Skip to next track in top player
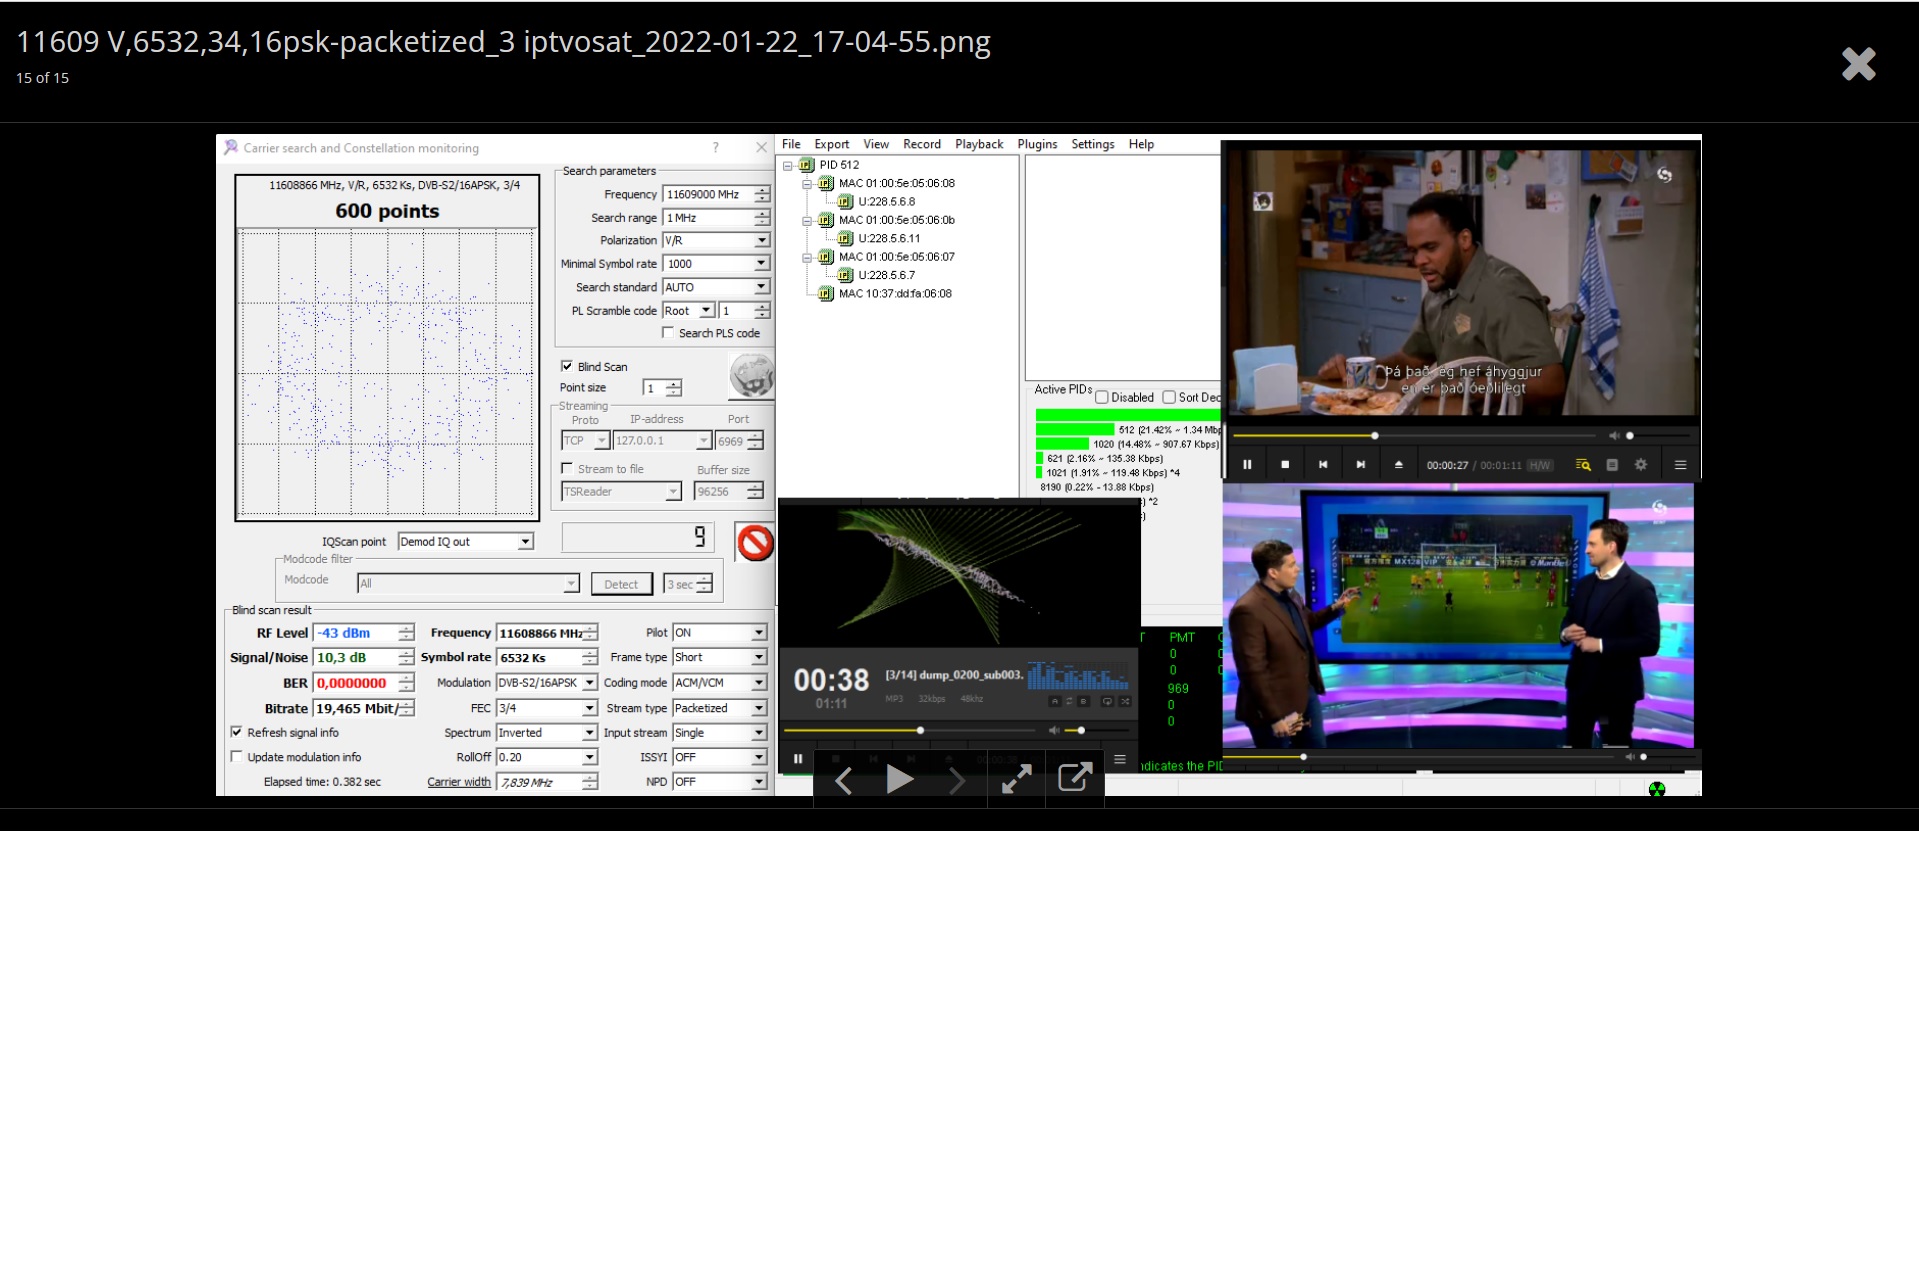Image resolution: width=1919 pixels, height=1284 pixels. point(1361,464)
